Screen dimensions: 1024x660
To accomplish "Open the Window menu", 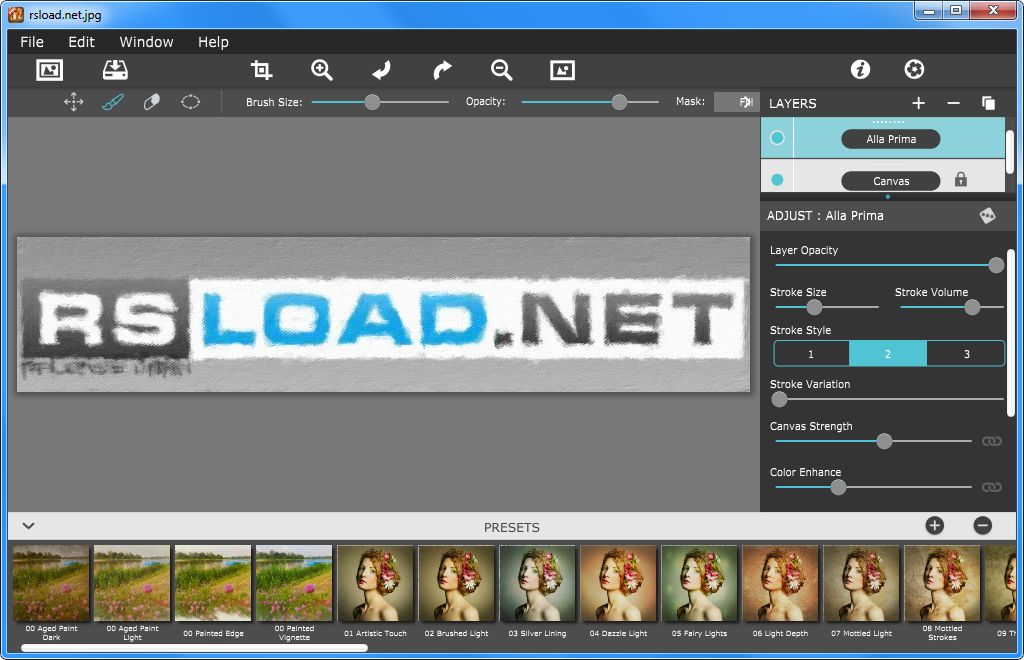I will (x=146, y=42).
